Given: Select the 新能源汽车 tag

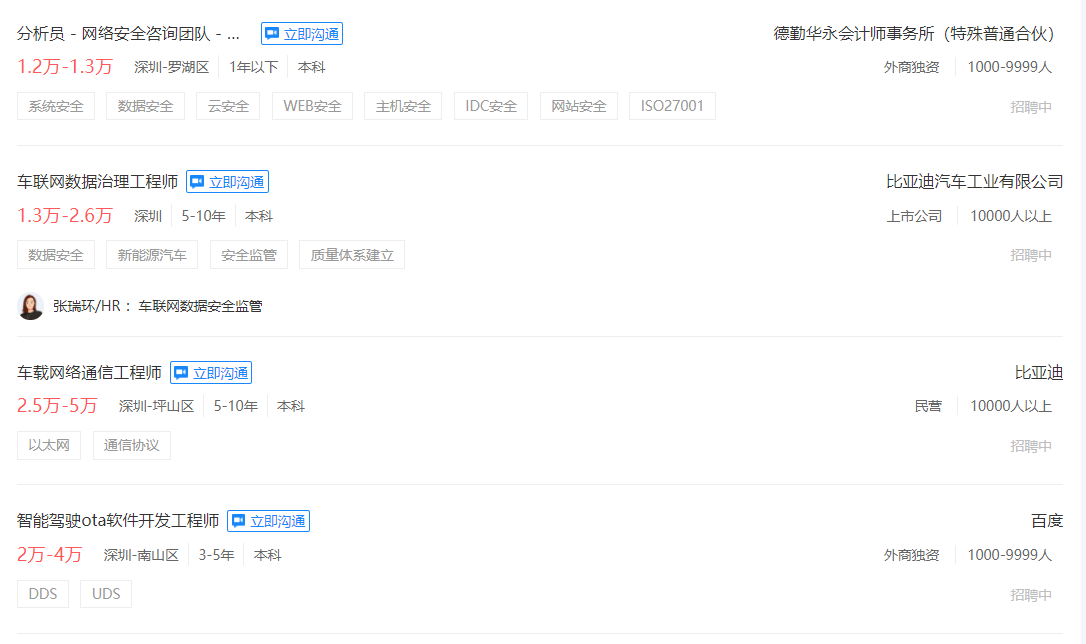Looking at the screenshot, I should tap(152, 255).
